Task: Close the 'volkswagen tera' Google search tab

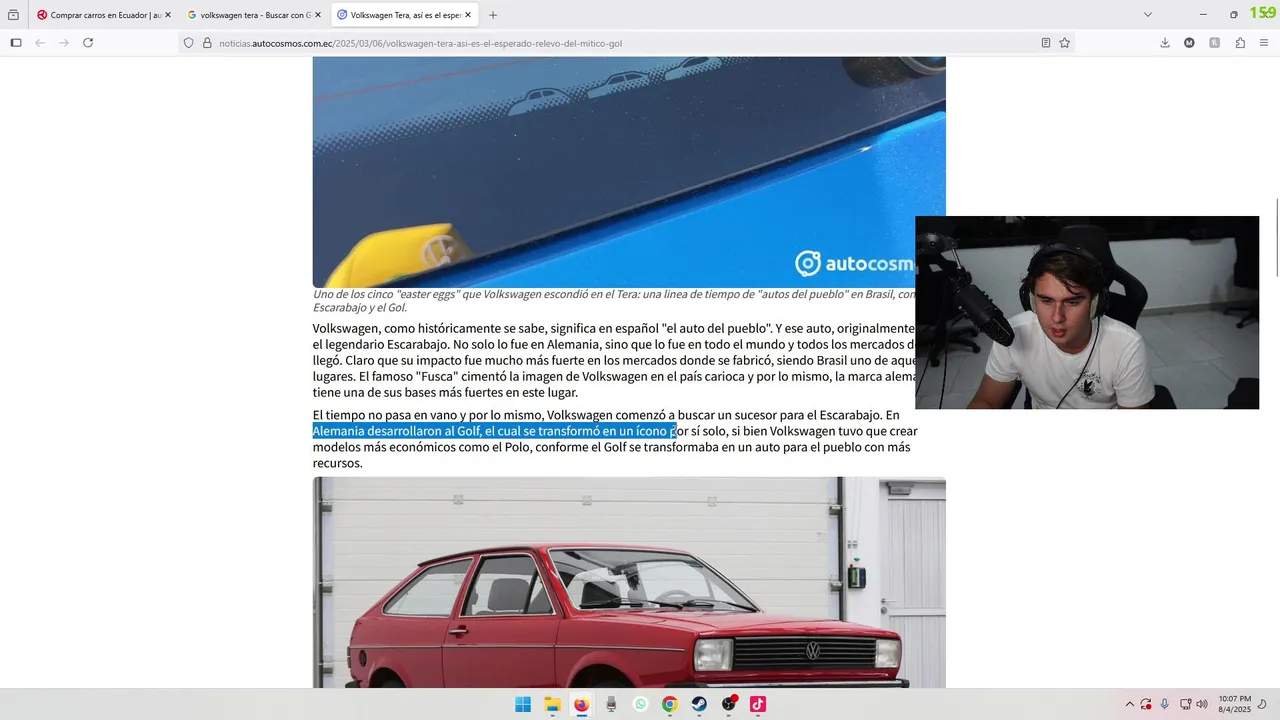Action: pyautogui.click(x=318, y=15)
